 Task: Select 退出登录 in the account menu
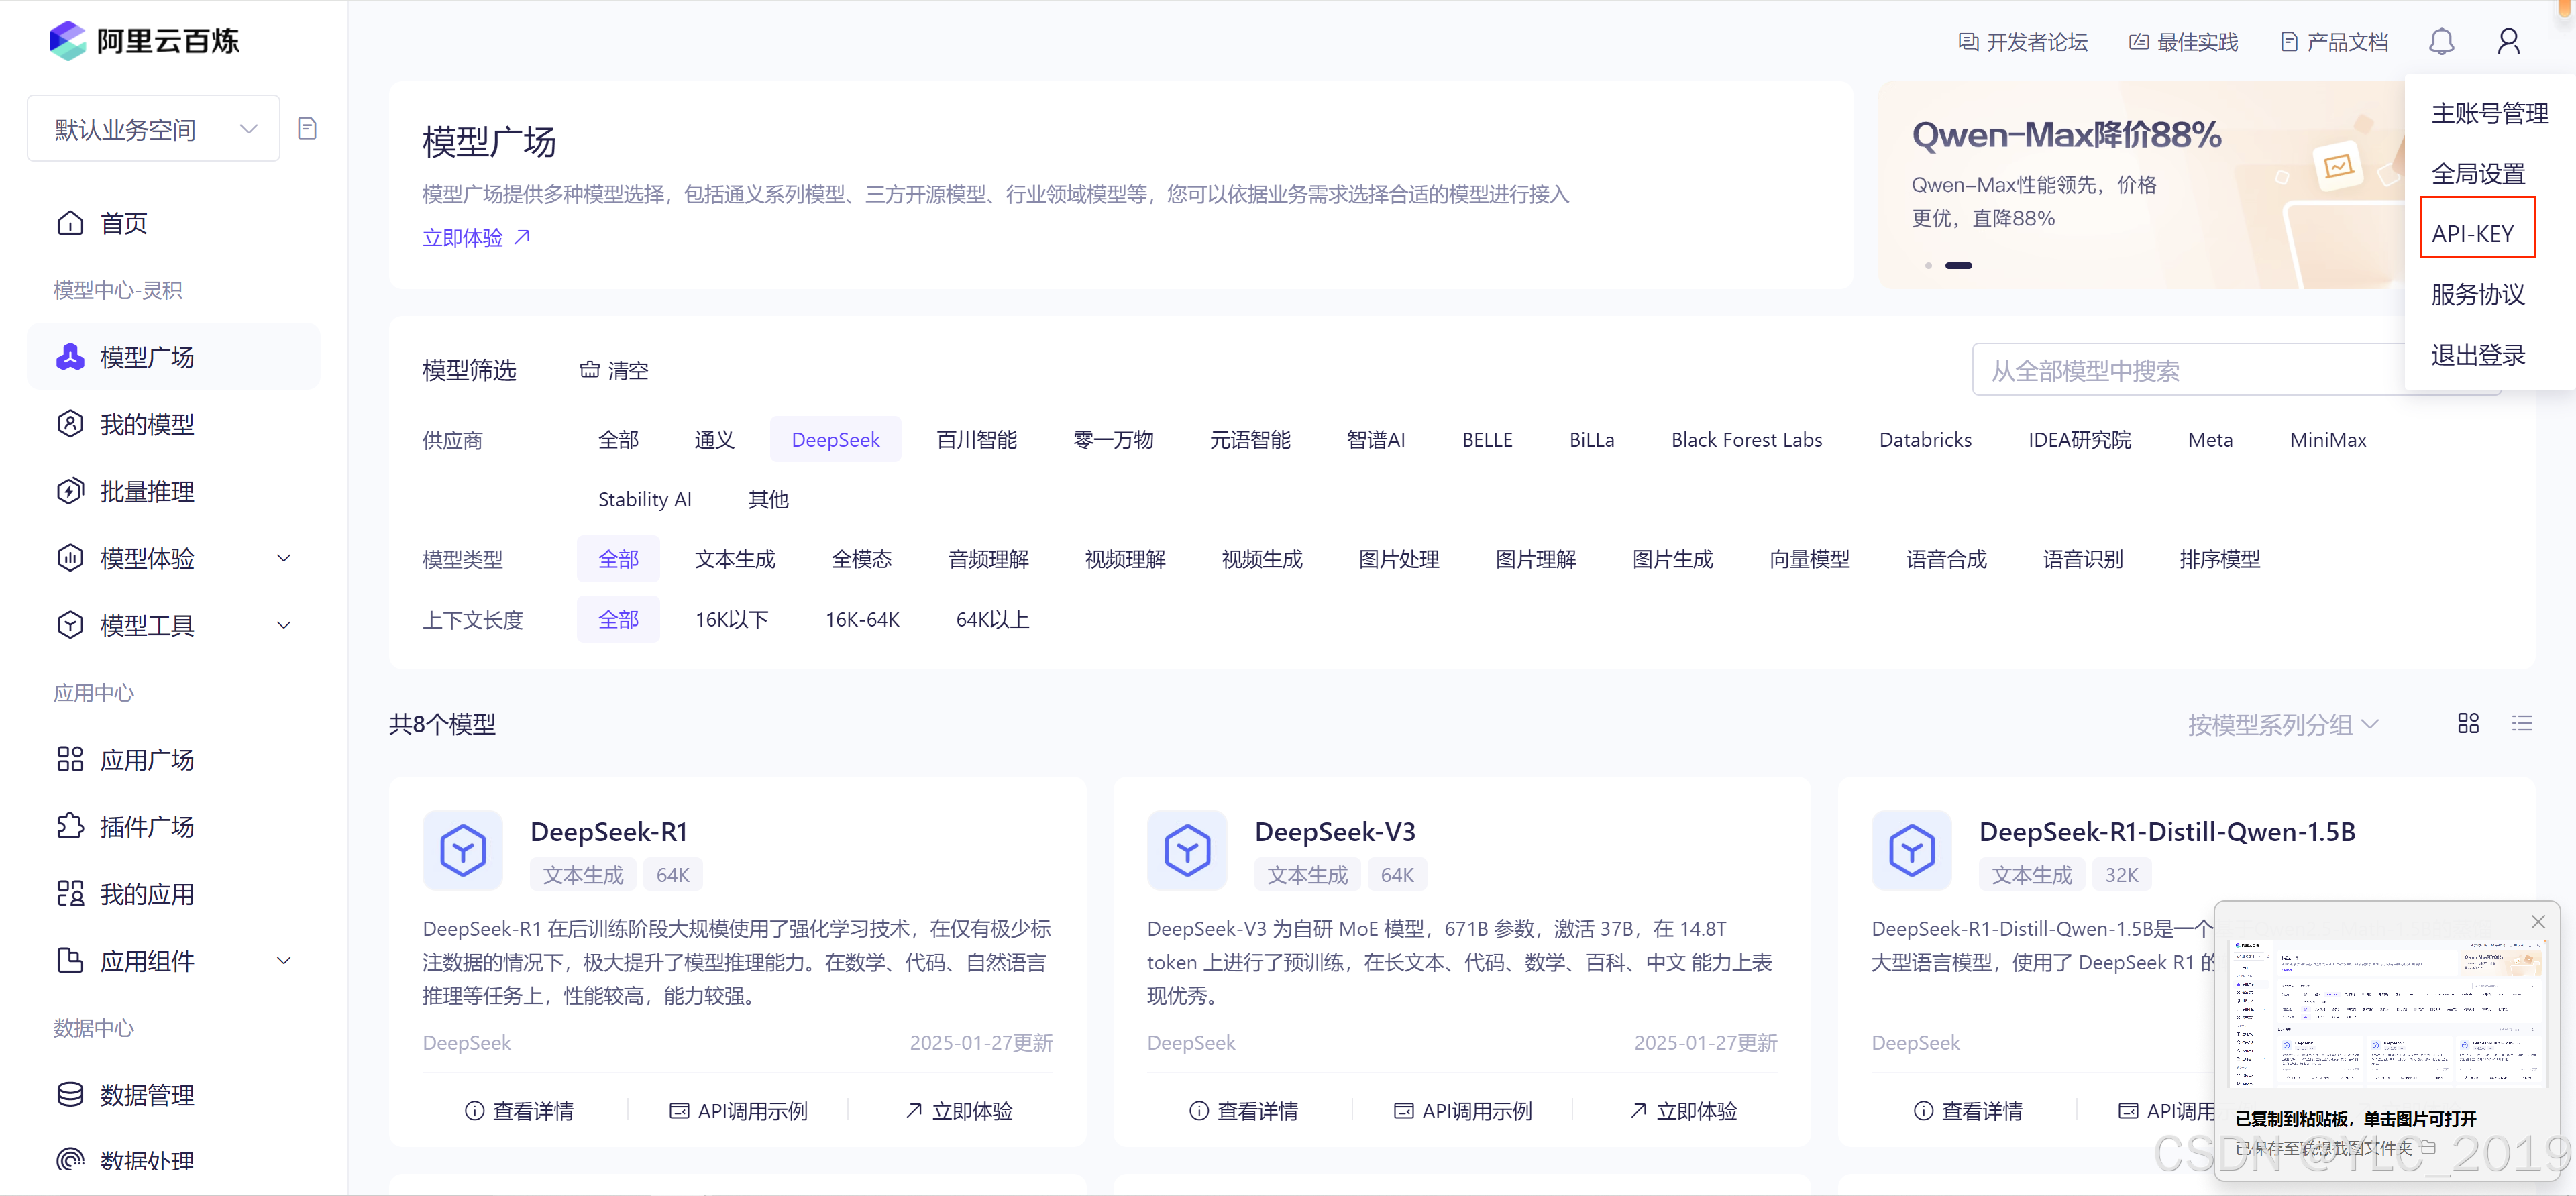2478,354
